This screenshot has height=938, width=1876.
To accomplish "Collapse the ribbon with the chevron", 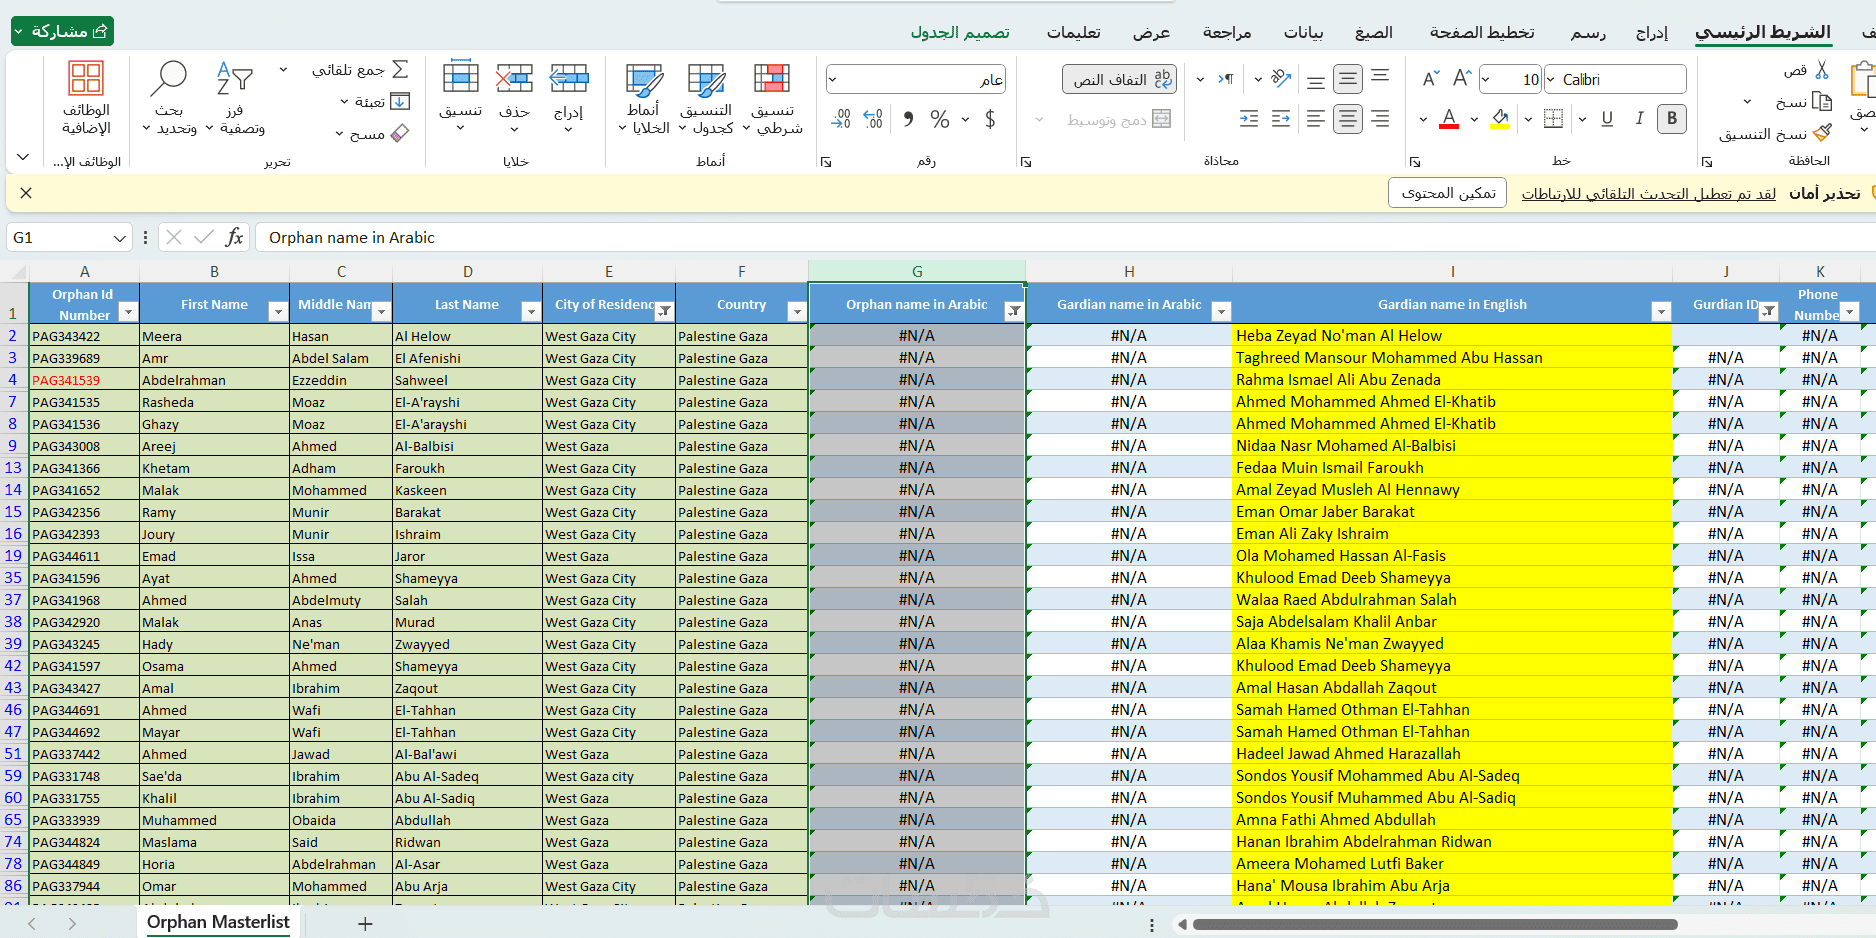I will pyautogui.click(x=23, y=158).
